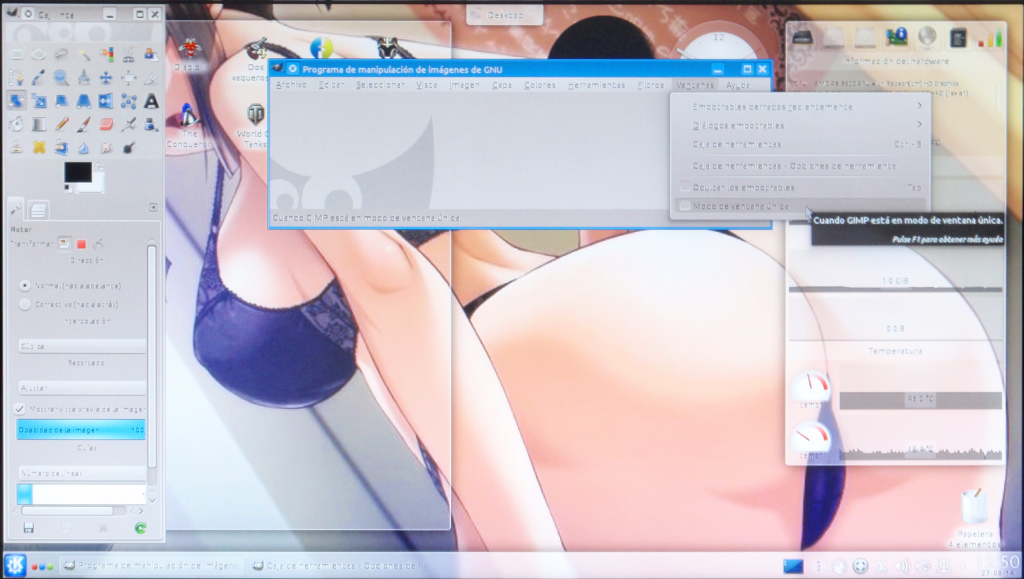Choose the Free Select lasso tool
This screenshot has width=1024, height=579.
click(x=61, y=54)
